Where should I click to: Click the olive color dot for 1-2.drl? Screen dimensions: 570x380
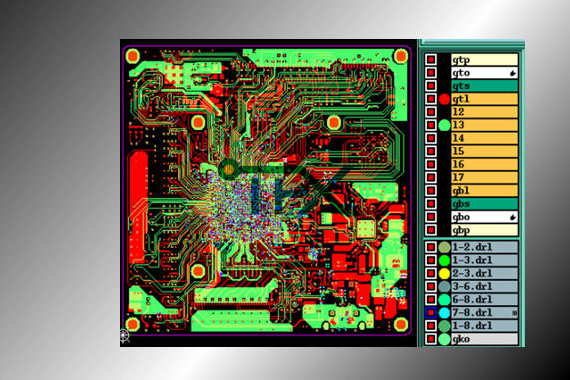click(444, 247)
